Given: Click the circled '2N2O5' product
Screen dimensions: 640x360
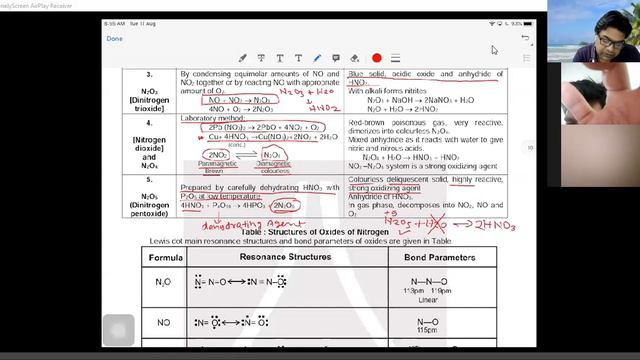Looking at the screenshot, I should (285, 205).
